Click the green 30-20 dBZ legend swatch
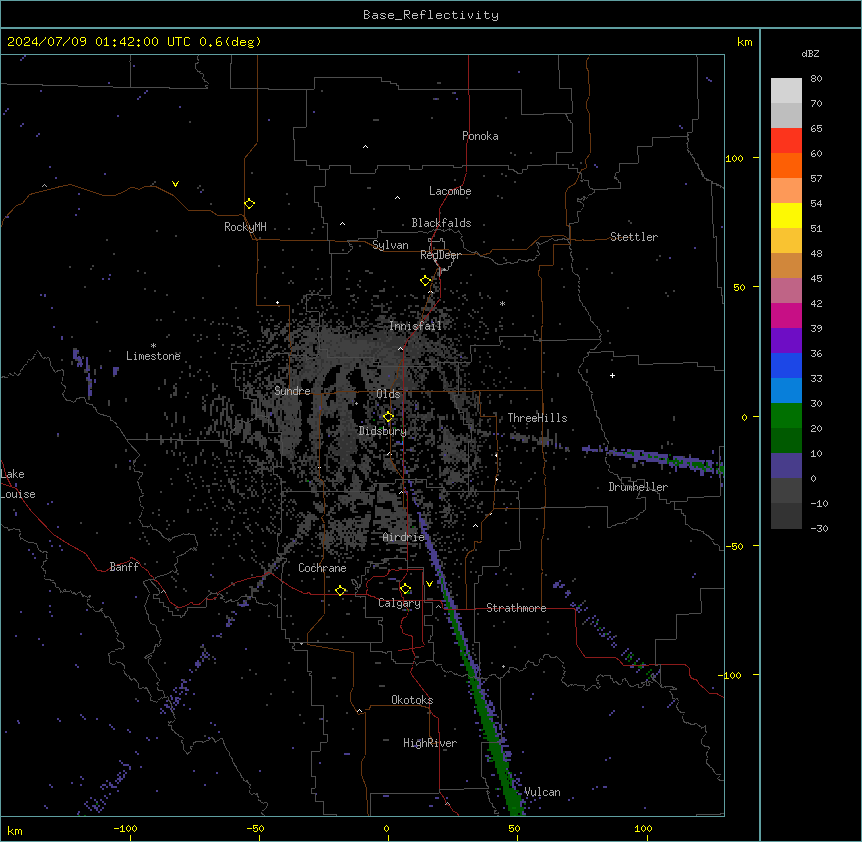This screenshot has width=862, height=842. [x=786, y=416]
